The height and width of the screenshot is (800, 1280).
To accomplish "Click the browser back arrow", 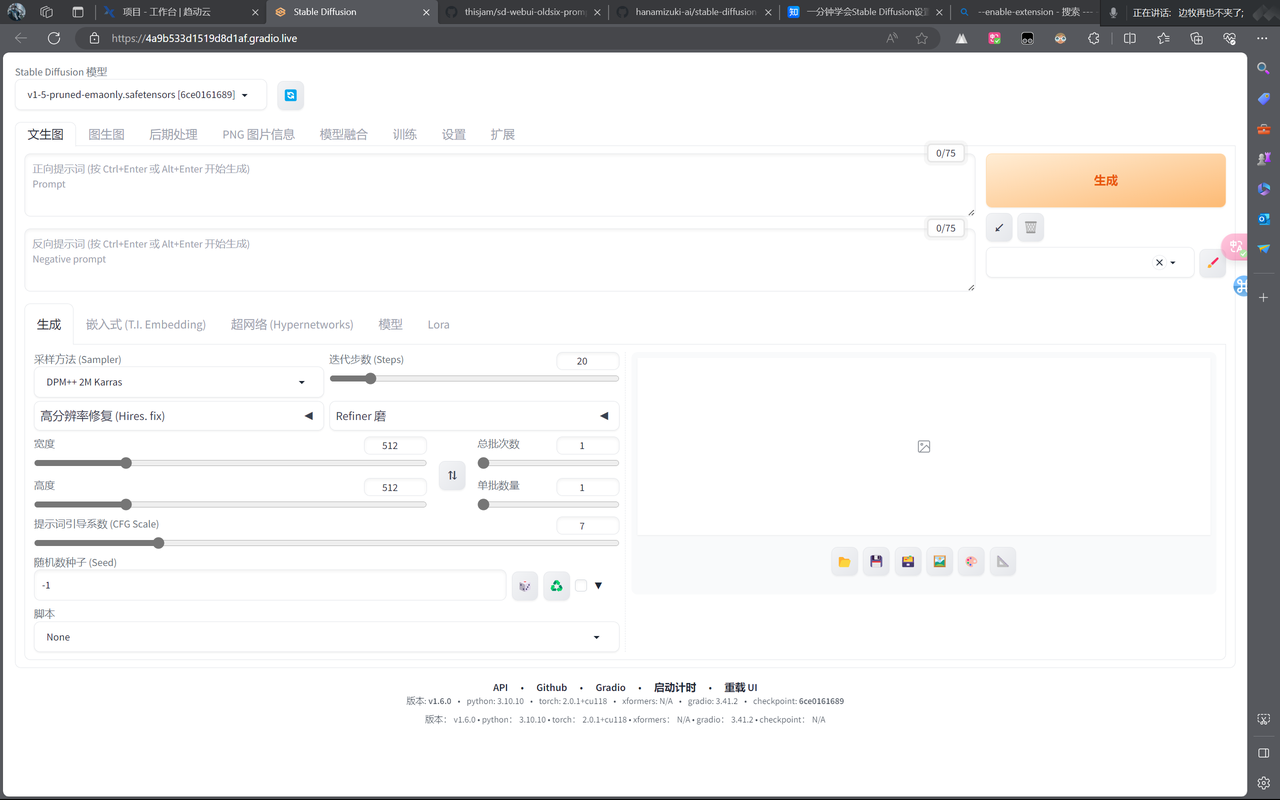I will [21, 38].
